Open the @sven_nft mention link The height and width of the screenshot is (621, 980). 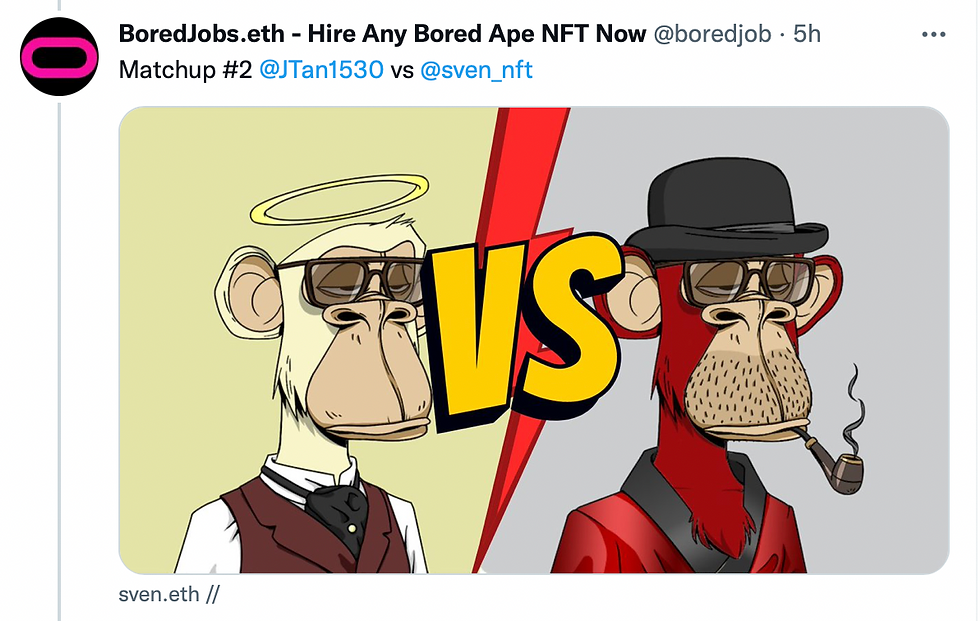(476, 70)
